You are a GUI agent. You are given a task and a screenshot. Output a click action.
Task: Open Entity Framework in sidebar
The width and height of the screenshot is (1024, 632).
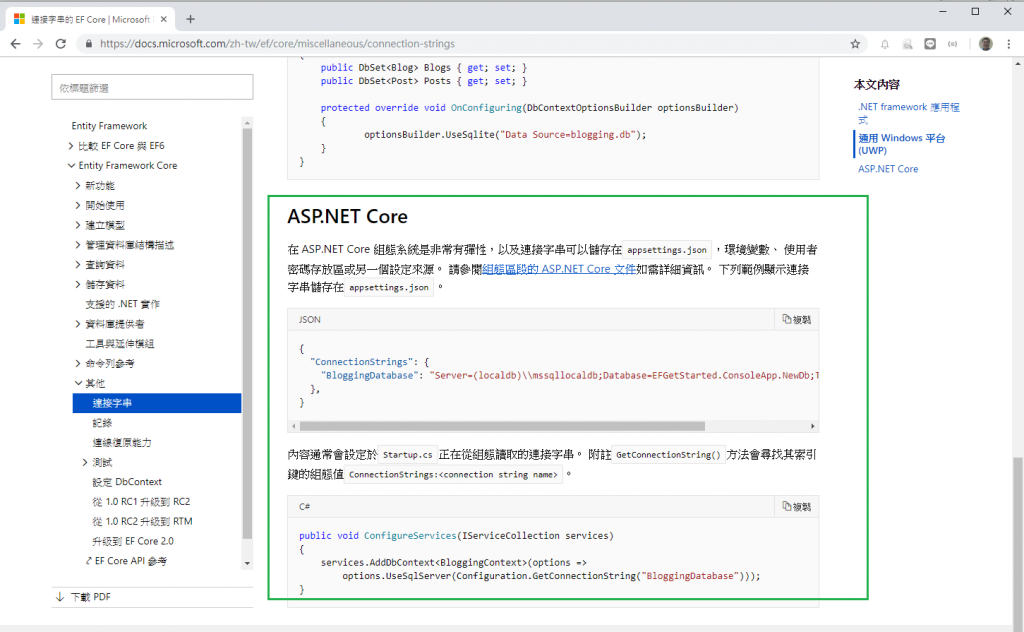point(109,125)
